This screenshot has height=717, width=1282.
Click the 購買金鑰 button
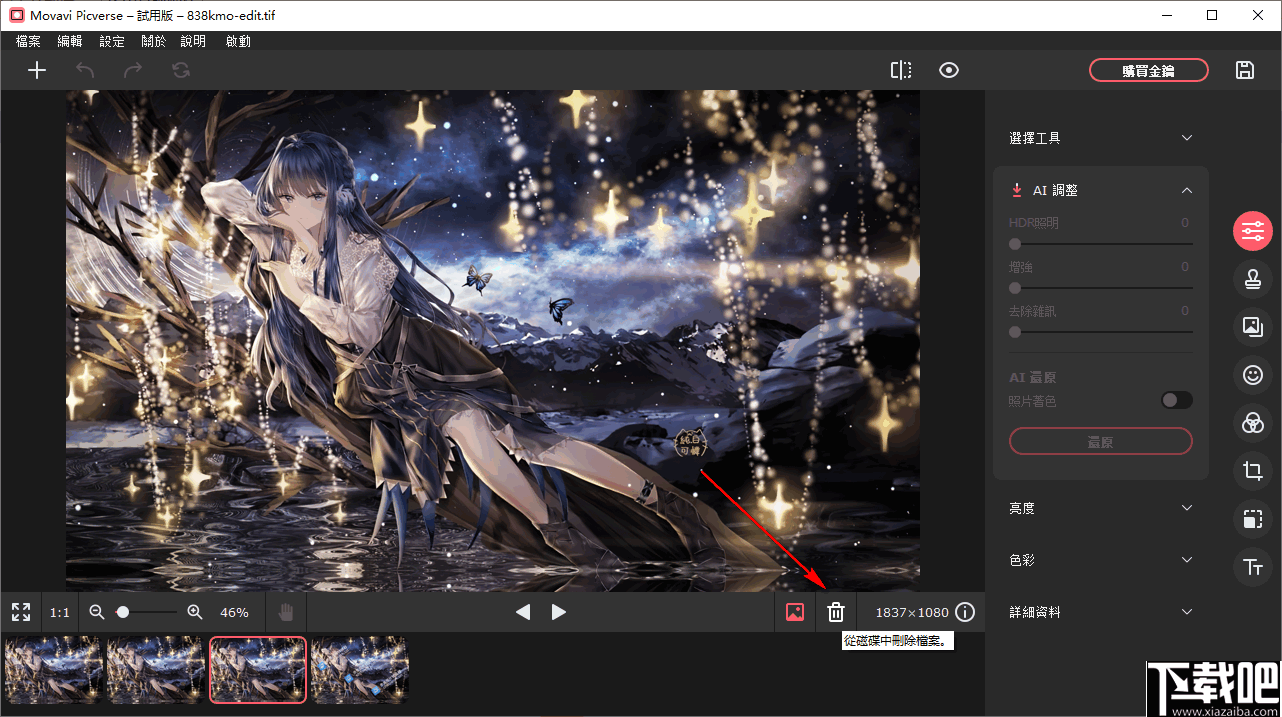coord(1149,70)
